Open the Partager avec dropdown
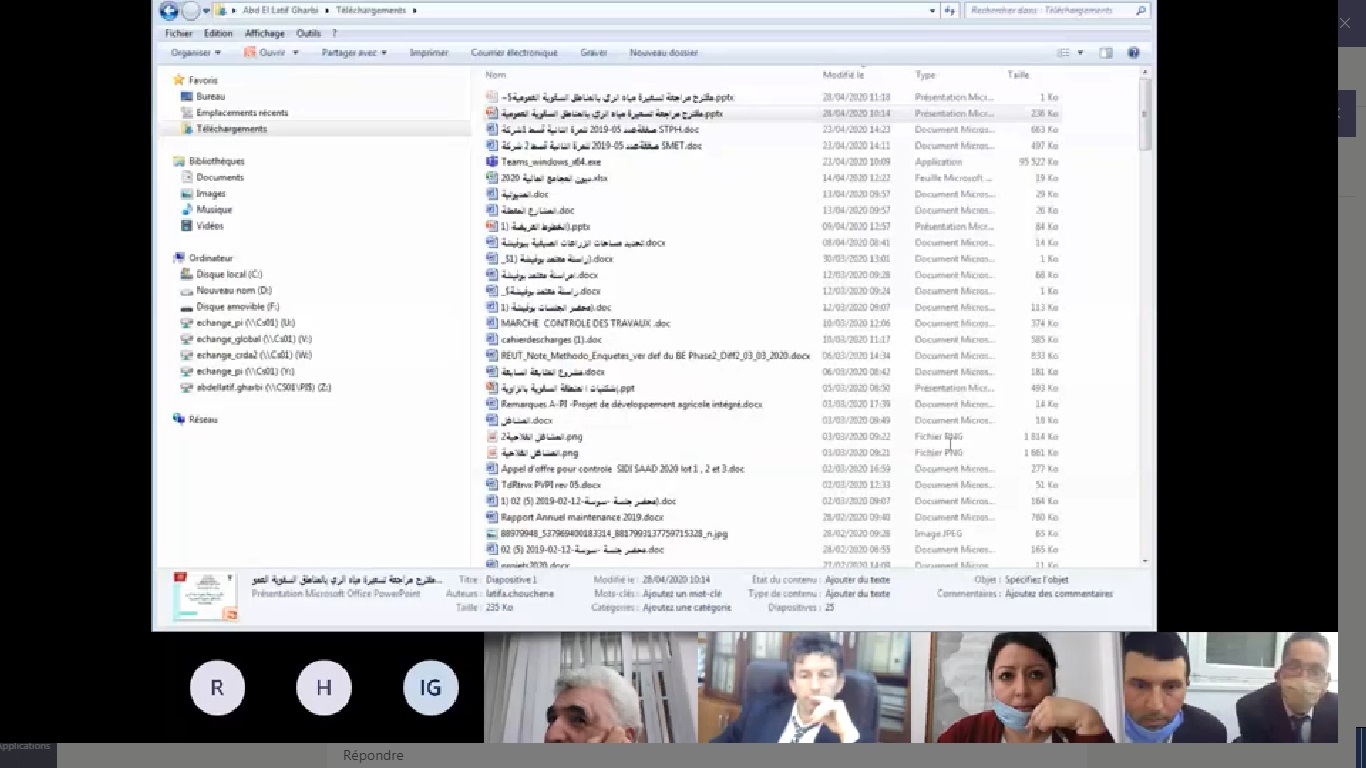Image resolution: width=1366 pixels, height=768 pixels. point(354,52)
